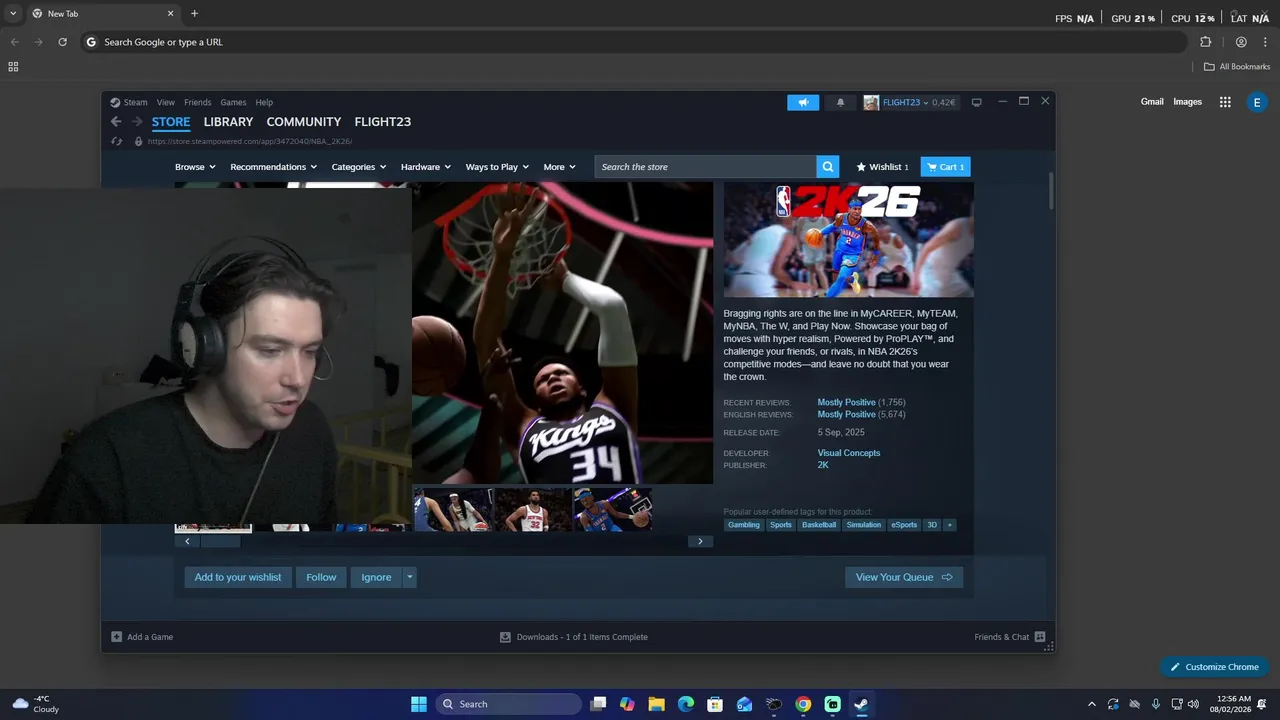Open Chrome bookmarks apps grid icon
The image size is (1280, 720).
click(13, 67)
